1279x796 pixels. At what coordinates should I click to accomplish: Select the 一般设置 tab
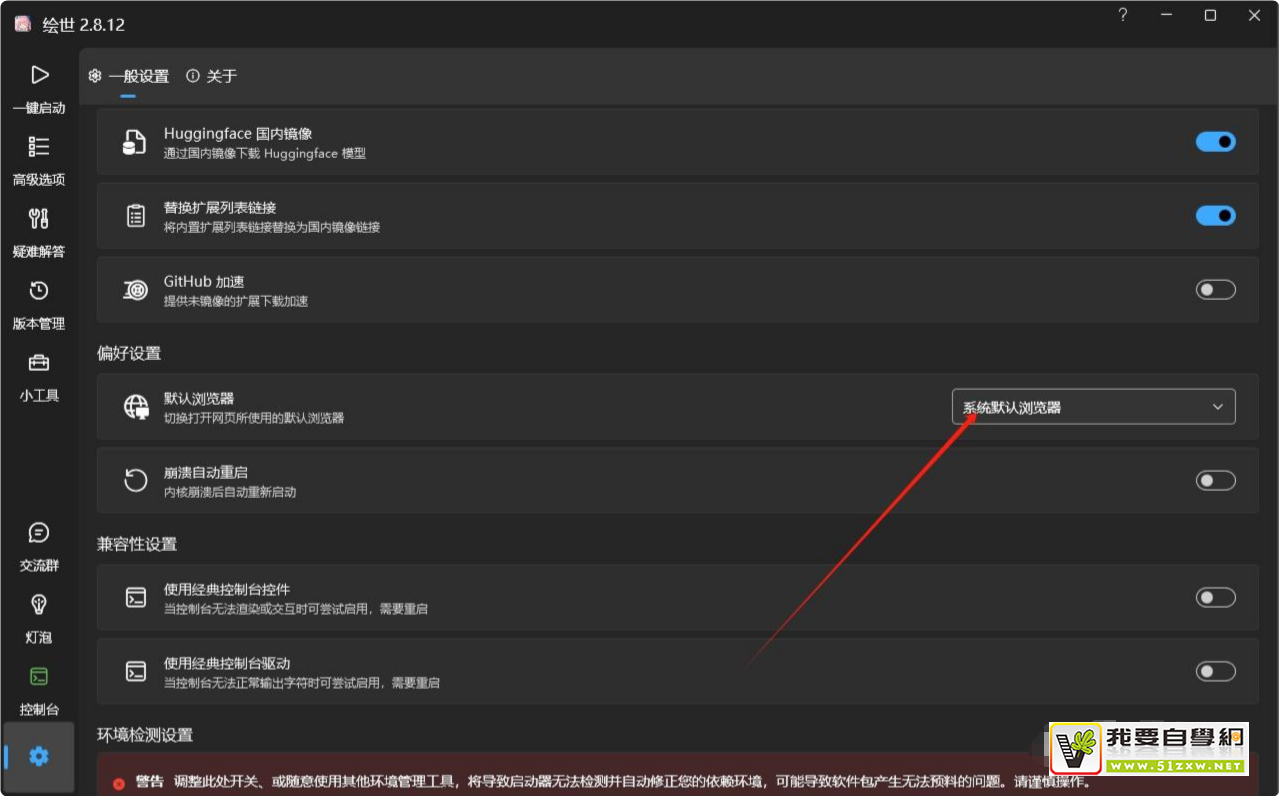(129, 76)
